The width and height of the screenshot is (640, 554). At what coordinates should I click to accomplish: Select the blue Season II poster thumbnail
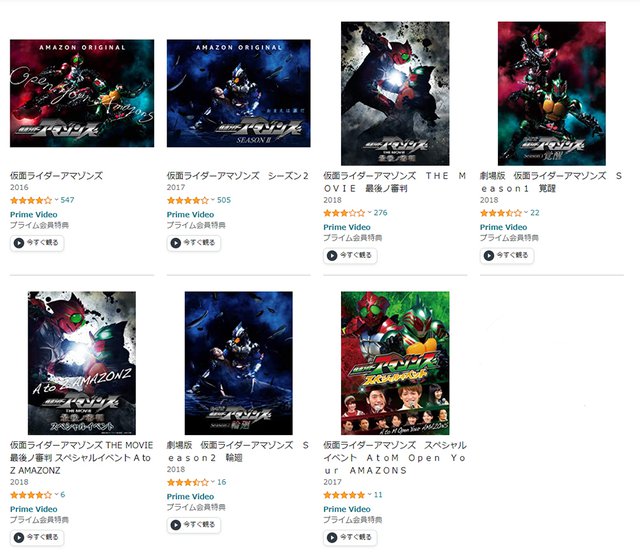point(238,93)
